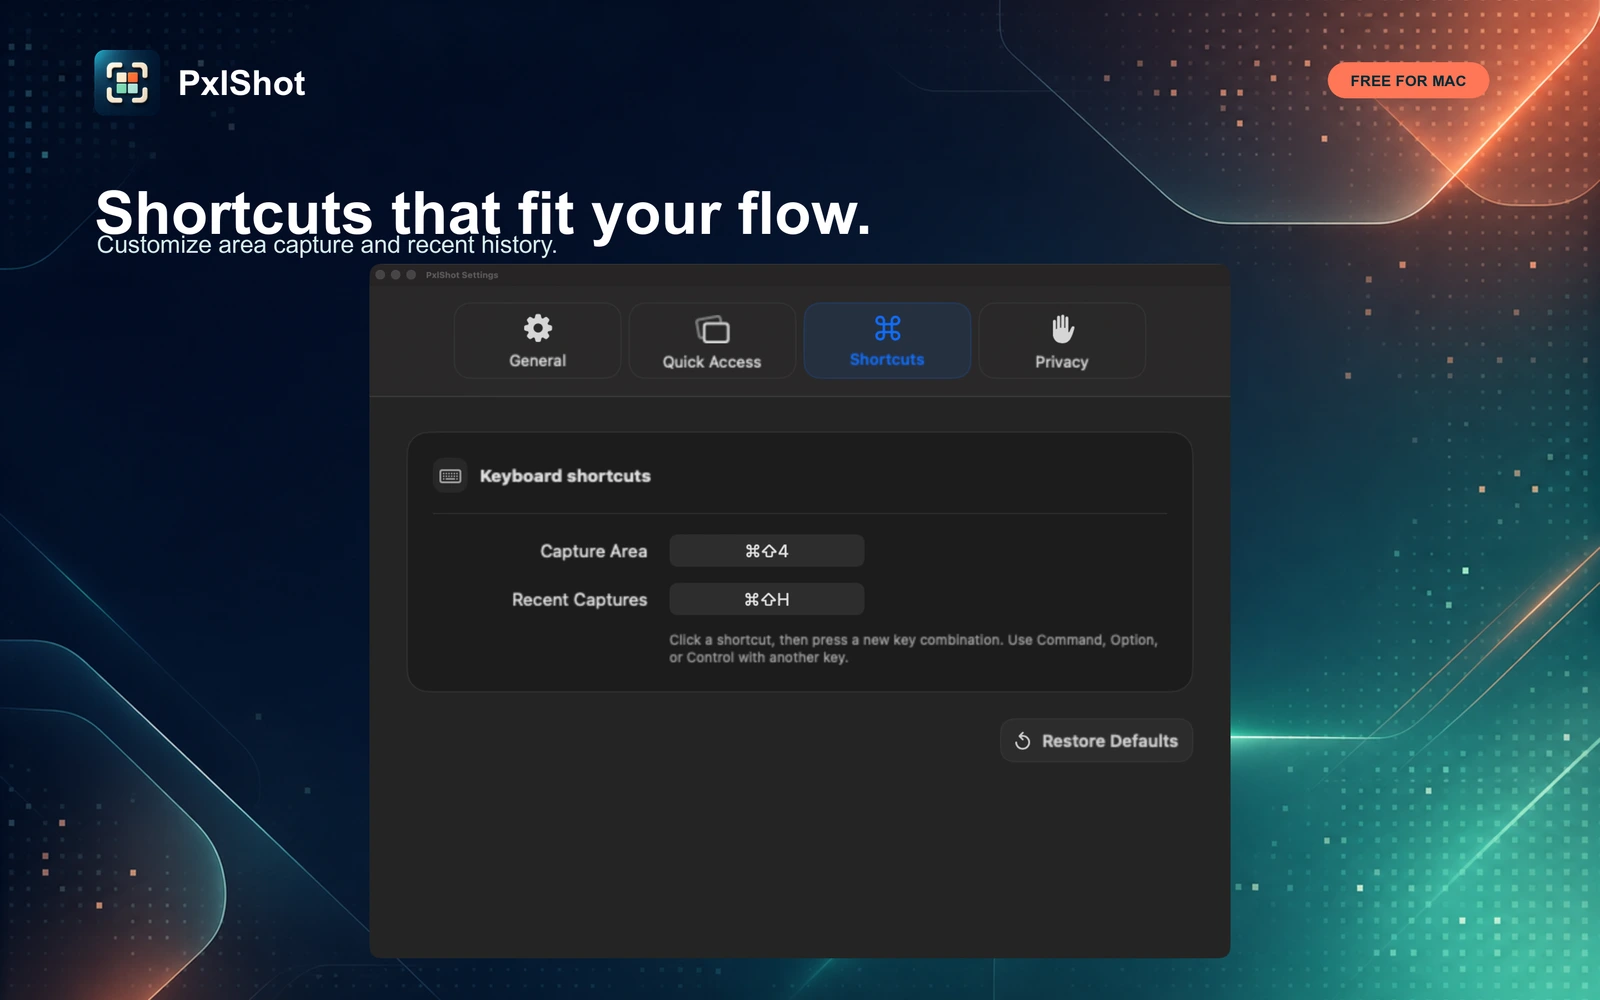Close the PxlShot Settings window
Viewport: 1600px width, 1000px height.
tap(380, 275)
